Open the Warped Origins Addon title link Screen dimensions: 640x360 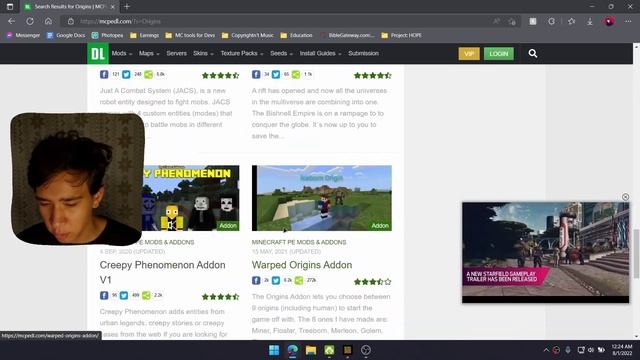click(x=302, y=265)
